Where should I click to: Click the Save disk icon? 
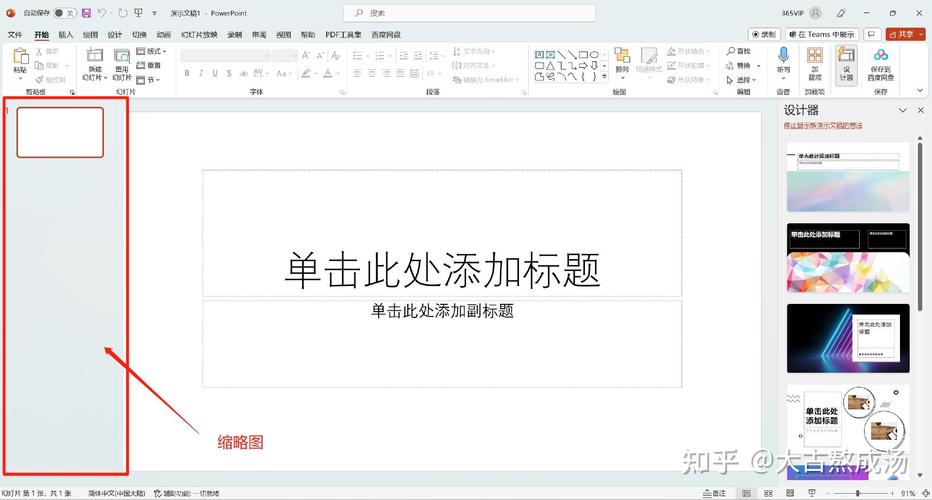[x=87, y=12]
